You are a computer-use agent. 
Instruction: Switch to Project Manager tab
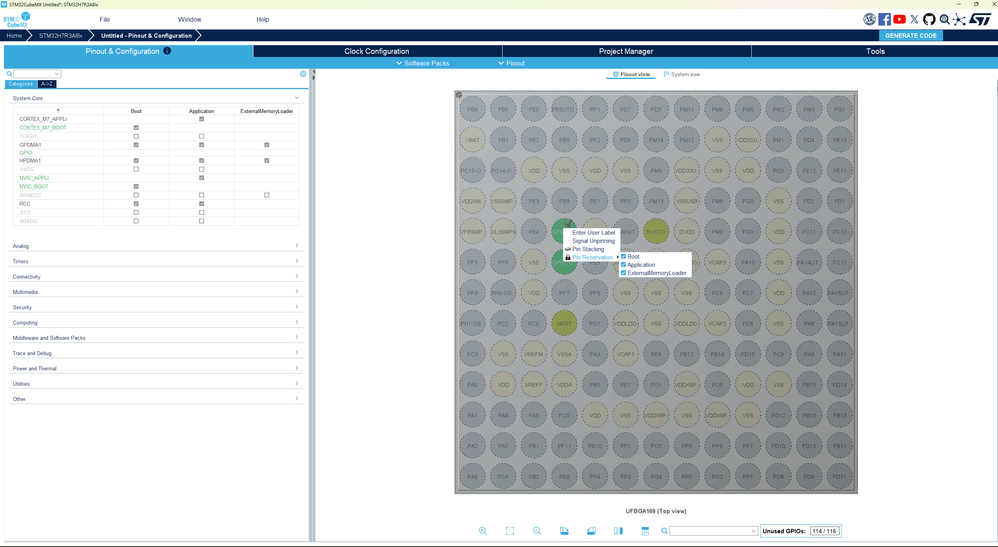tap(626, 51)
